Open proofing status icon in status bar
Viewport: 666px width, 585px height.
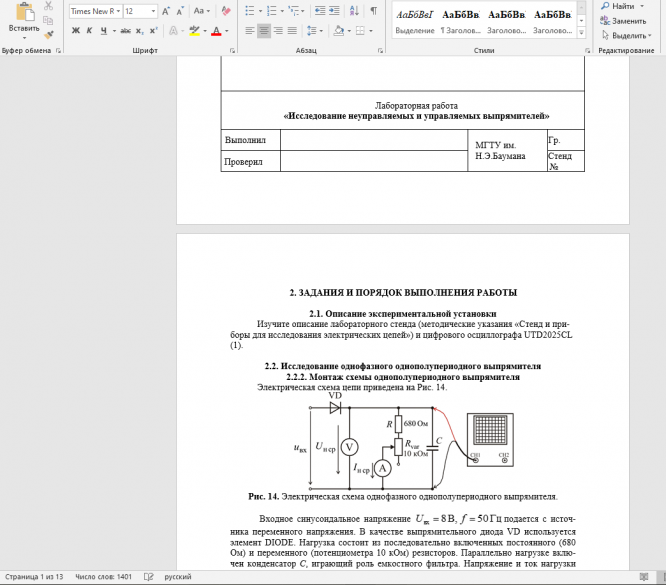coord(149,577)
